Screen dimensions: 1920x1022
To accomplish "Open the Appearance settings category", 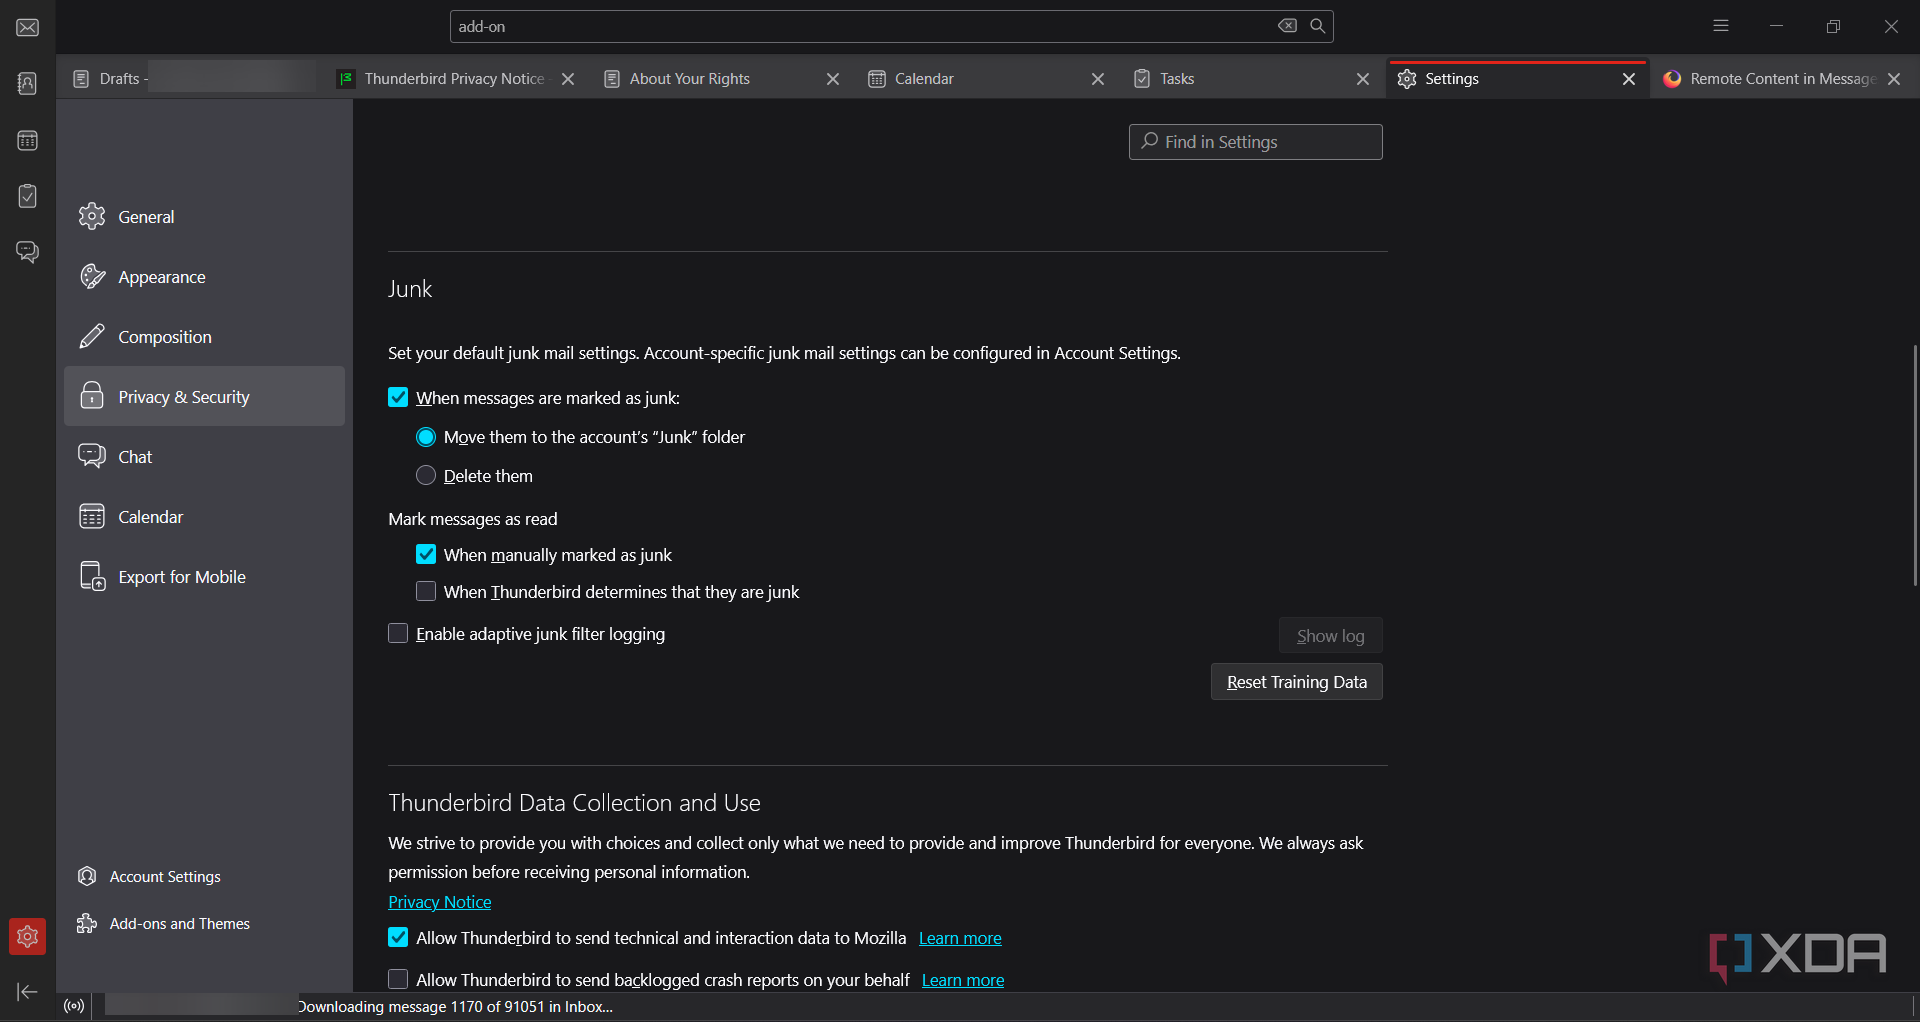I will 204,276.
